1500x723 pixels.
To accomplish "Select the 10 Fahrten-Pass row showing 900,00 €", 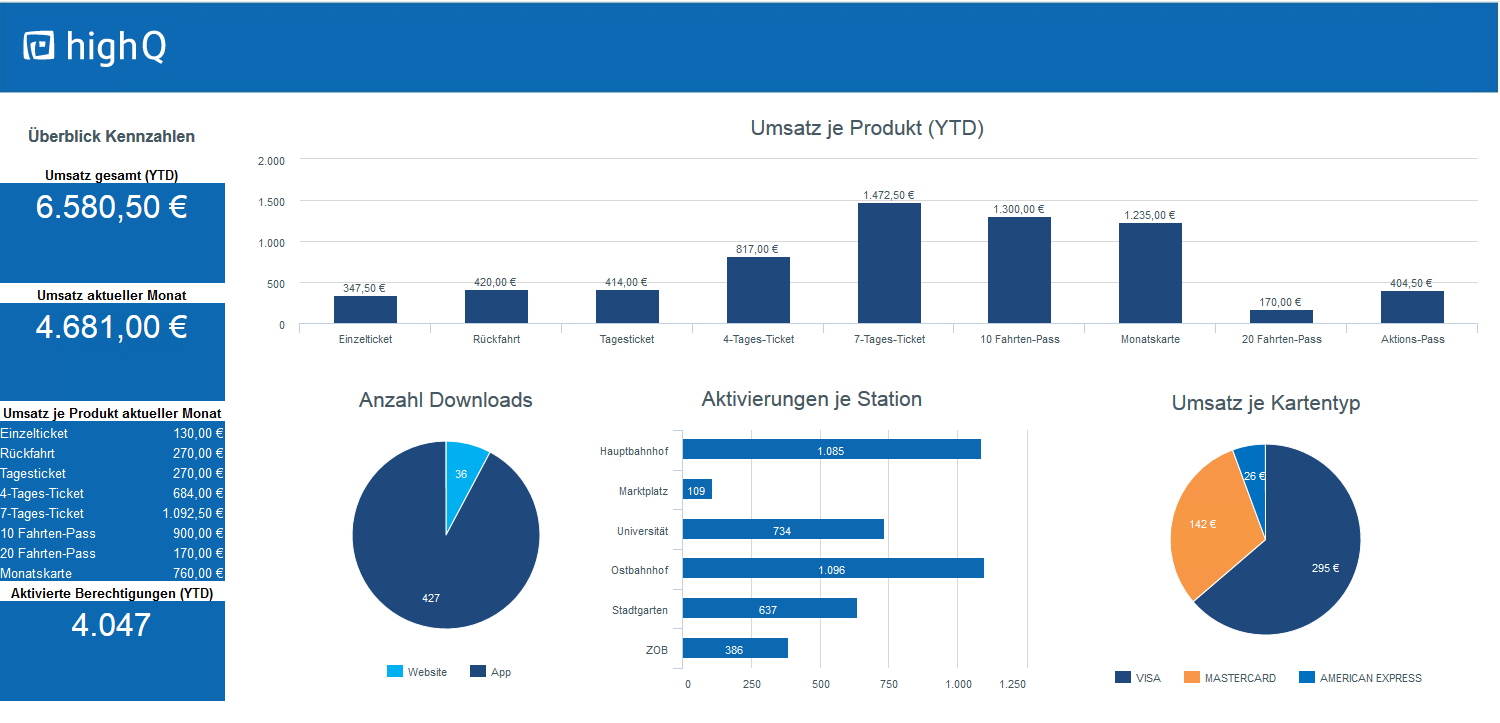I will pyautogui.click(x=112, y=533).
